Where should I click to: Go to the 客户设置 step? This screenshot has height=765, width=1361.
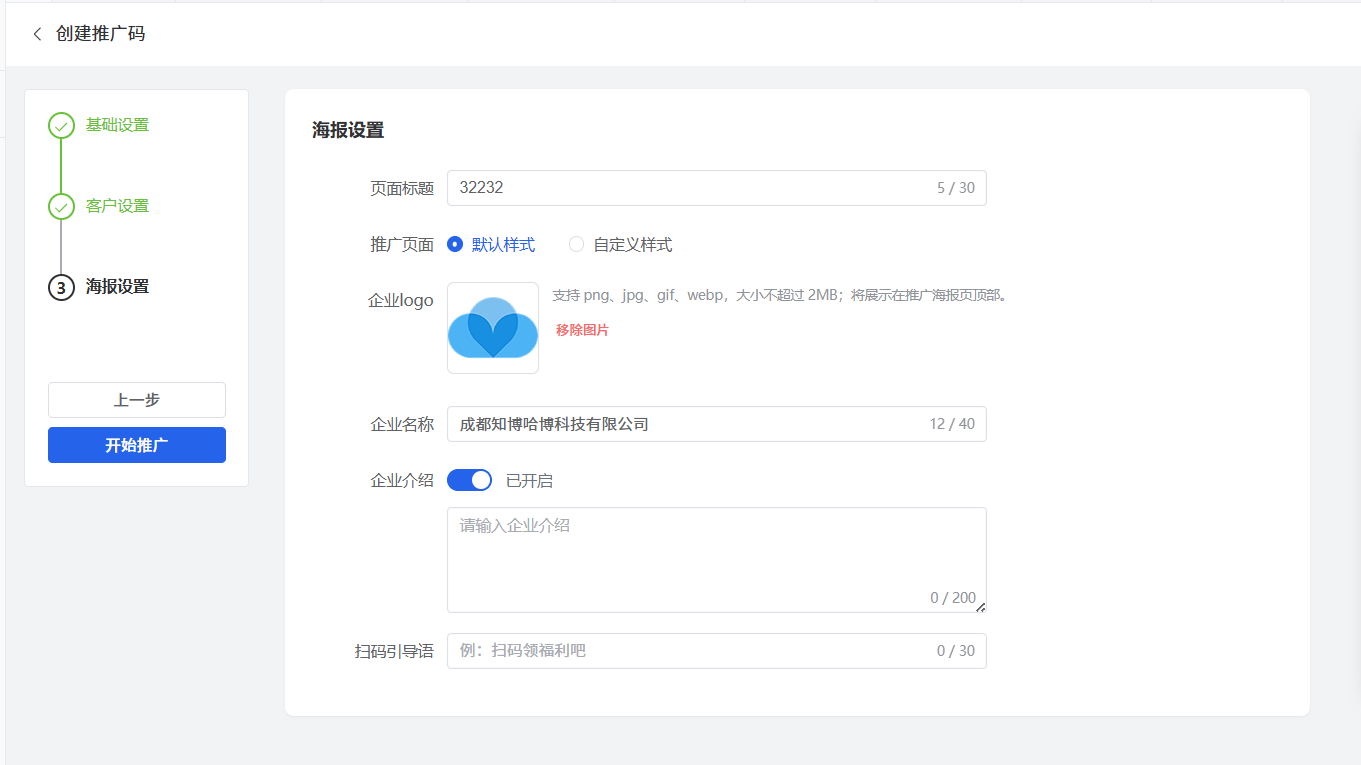click(117, 206)
